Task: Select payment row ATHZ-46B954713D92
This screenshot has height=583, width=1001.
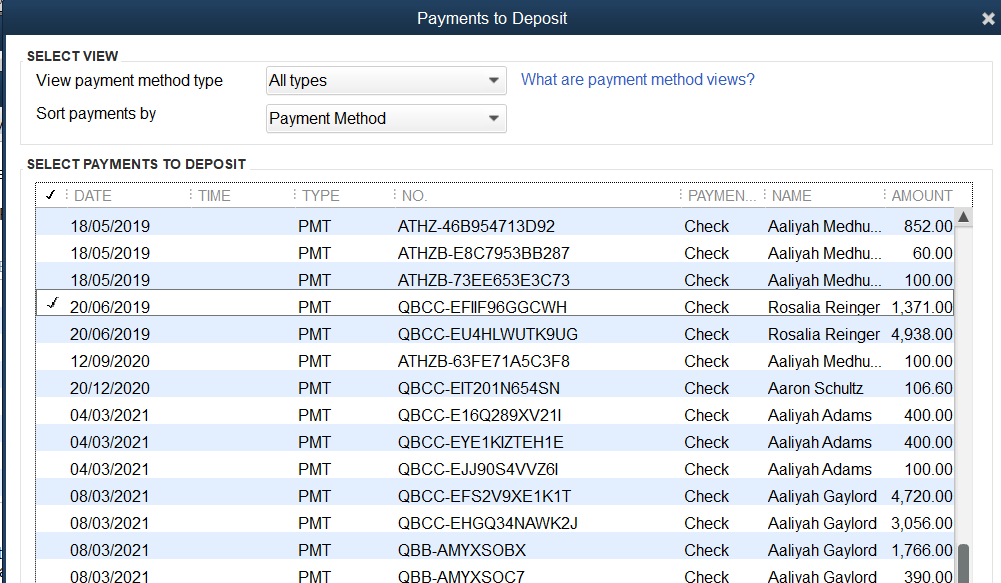Action: point(476,226)
